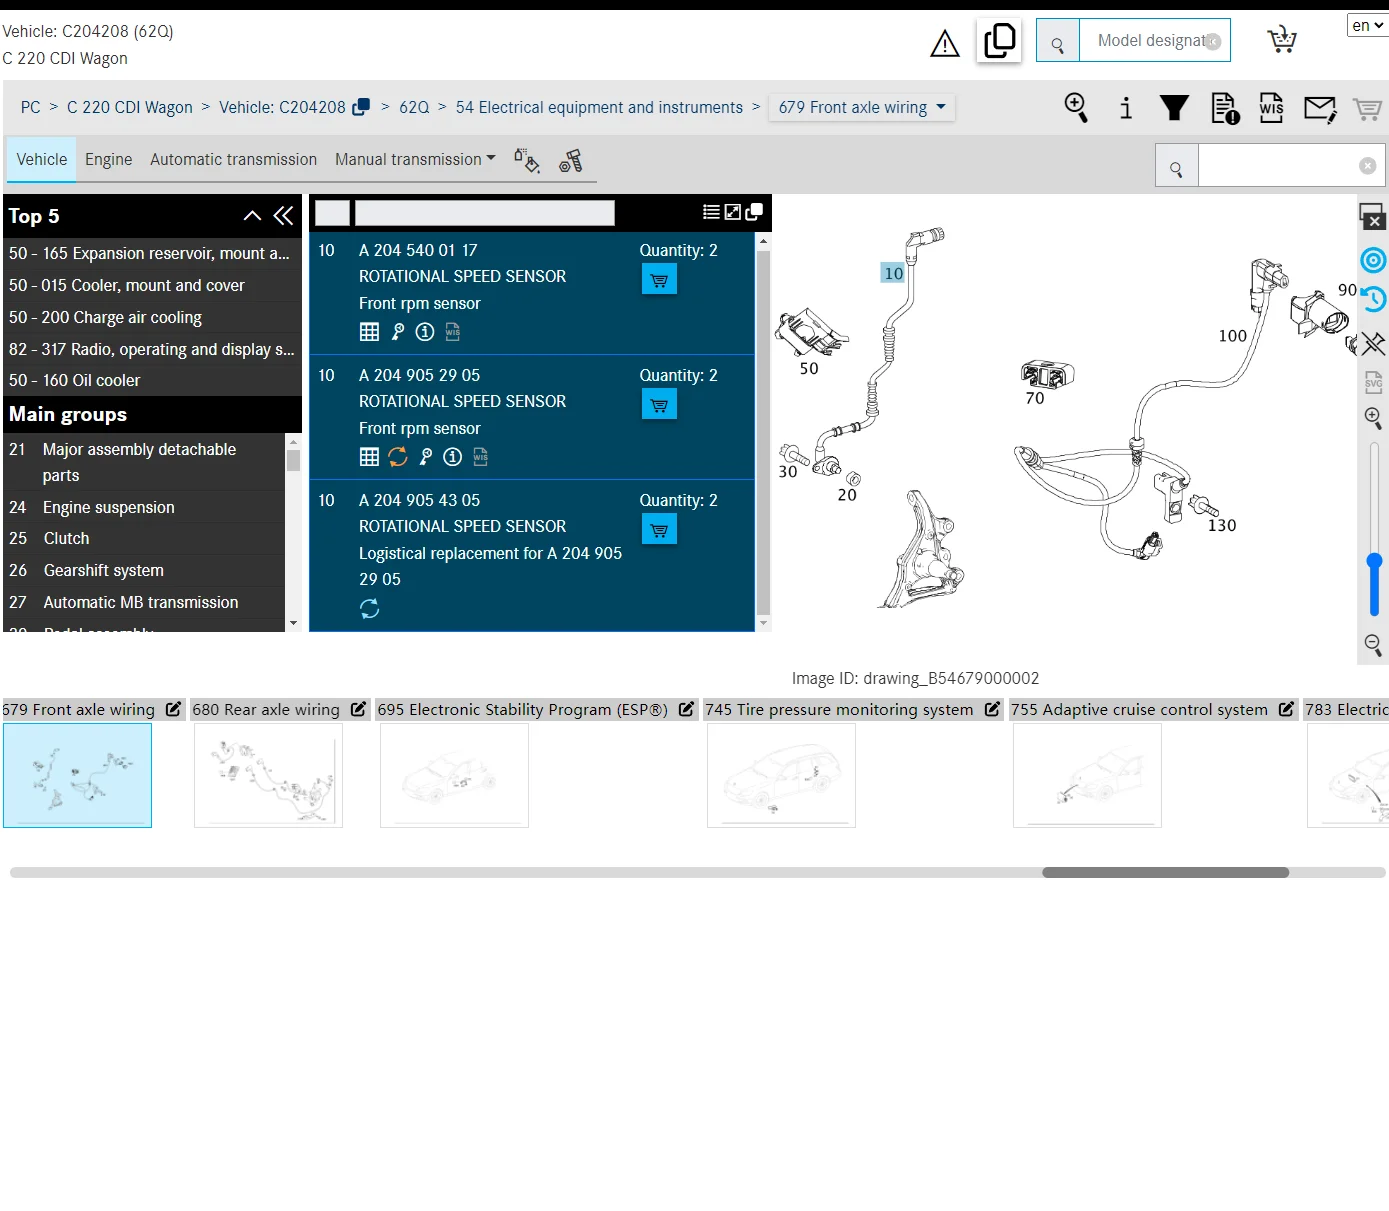Click the magnifier plus search icon in breadcrumb bar
1389x1211 pixels.
coord(1076,107)
